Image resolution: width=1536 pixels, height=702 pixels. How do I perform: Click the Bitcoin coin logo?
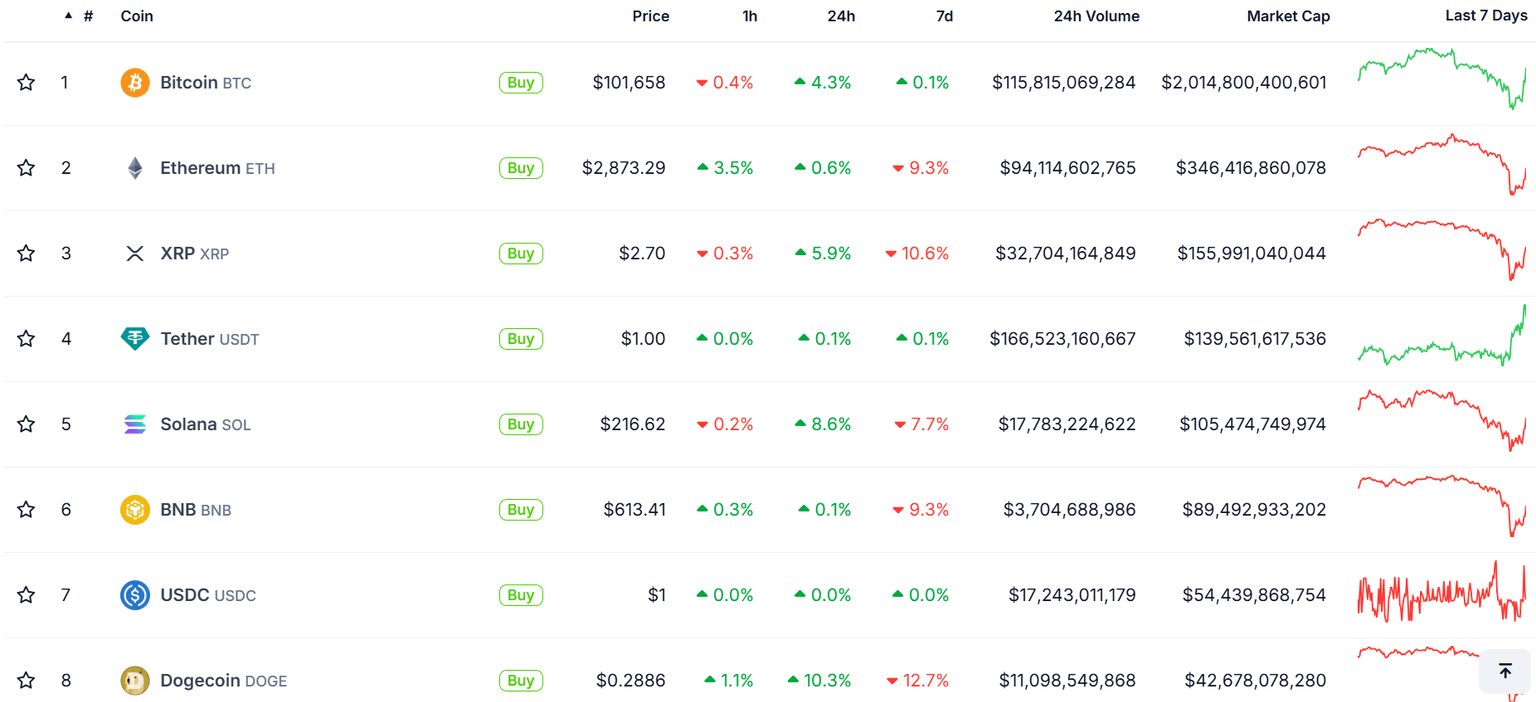tap(135, 82)
